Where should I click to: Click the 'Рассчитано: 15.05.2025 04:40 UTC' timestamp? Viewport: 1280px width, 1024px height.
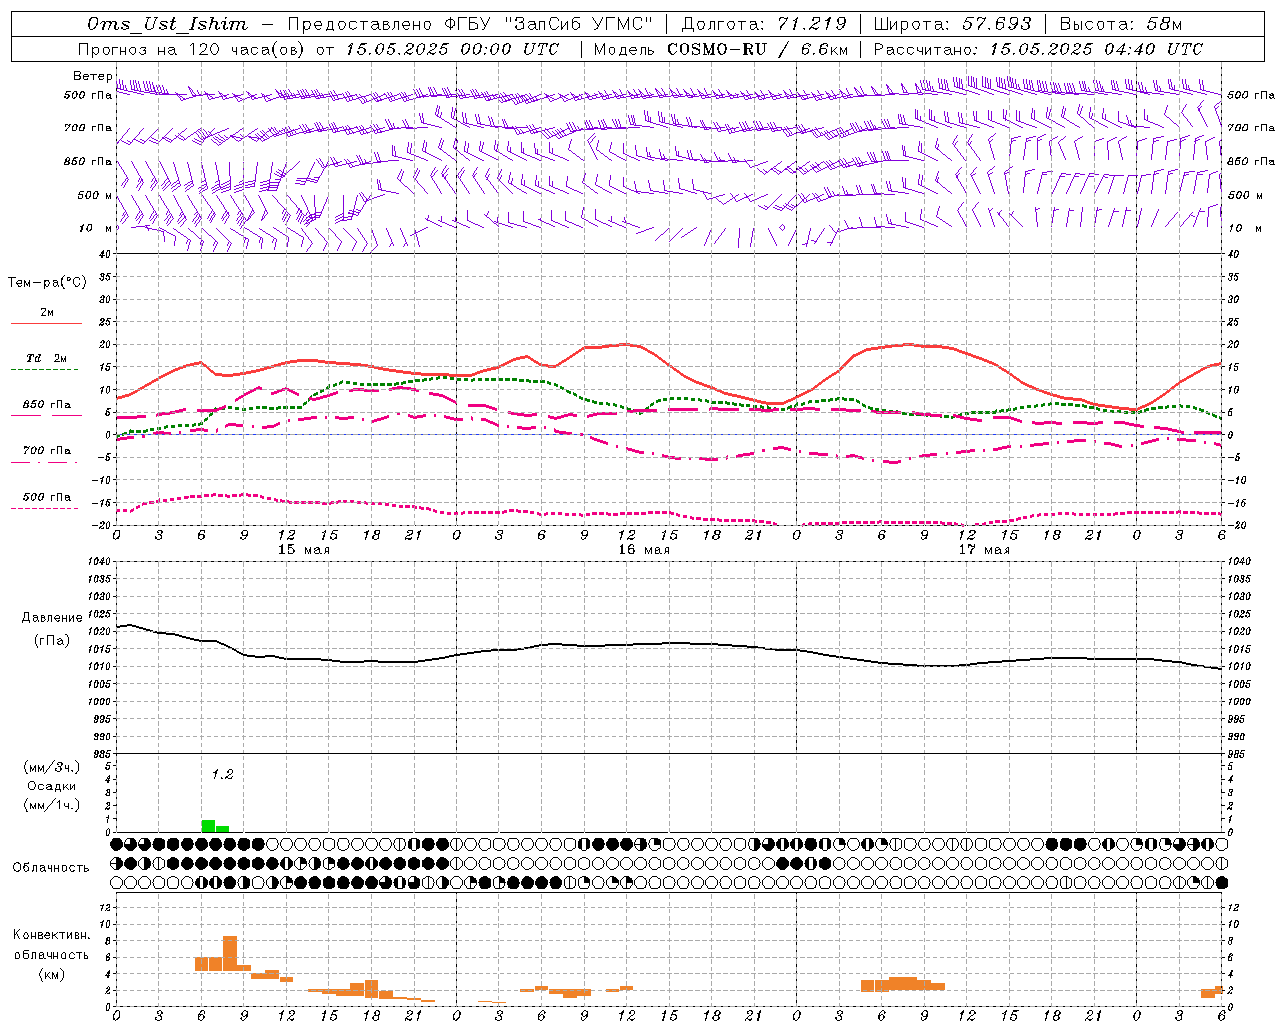click(x=1038, y=49)
